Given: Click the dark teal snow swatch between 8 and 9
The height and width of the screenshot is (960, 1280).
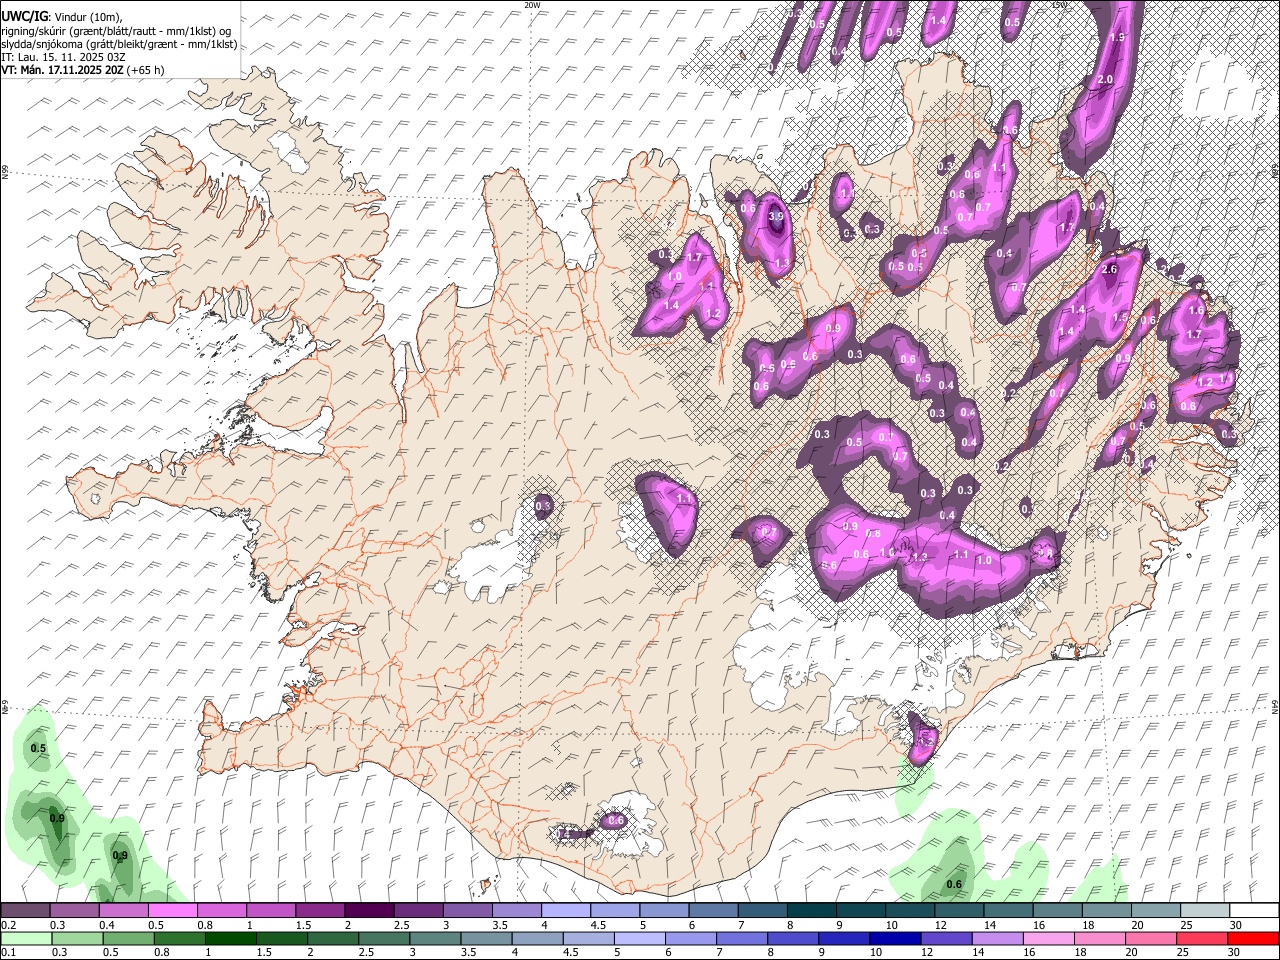Looking at the screenshot, I should pyautogui.click(x=811, y=910).
